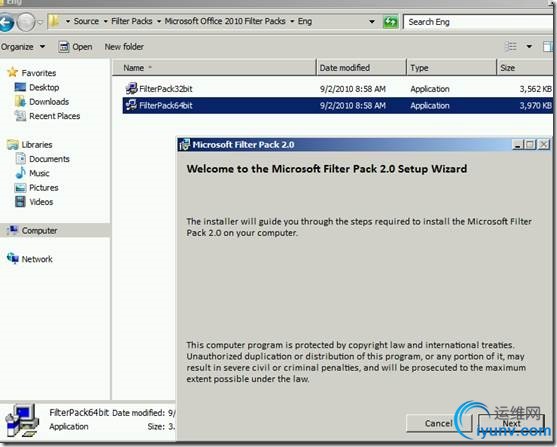Image resolution: width=557 pixels, height=447 pixels.
Task: Go to the Source breadcrumb folder
Action: click(86, 21)
